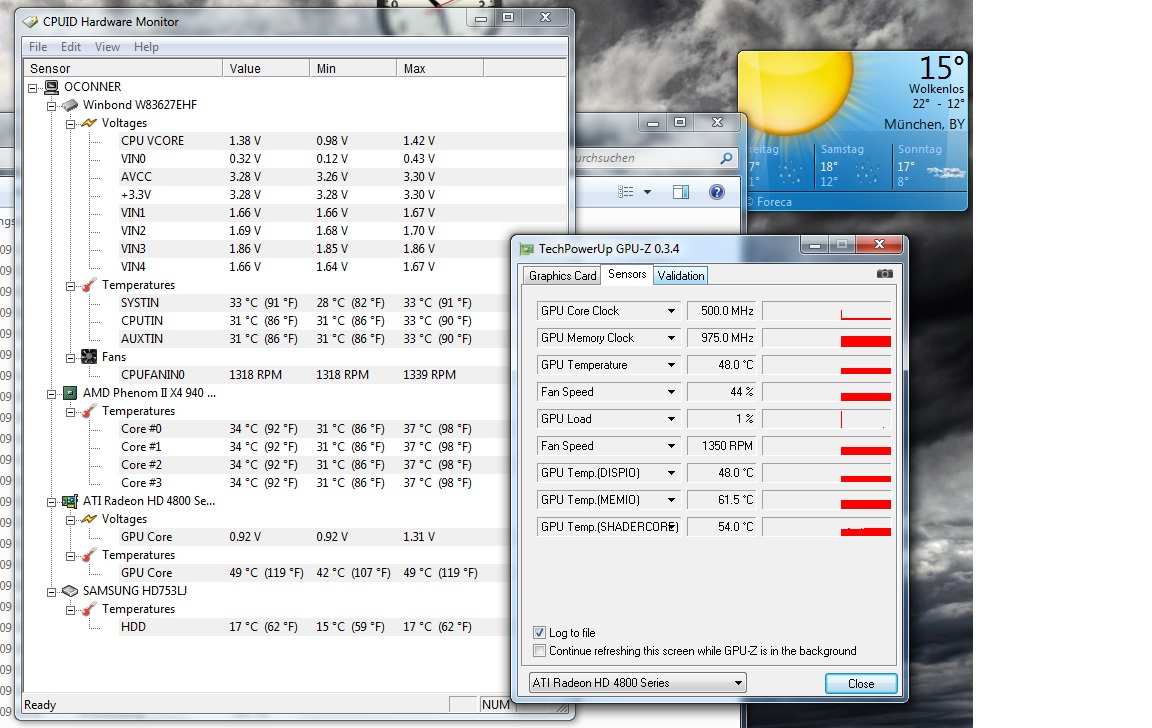Viewport: 1152px width, 728px height.
Task: Click the preview pane icon in Explorer window
Action: (x=681, y=192)
